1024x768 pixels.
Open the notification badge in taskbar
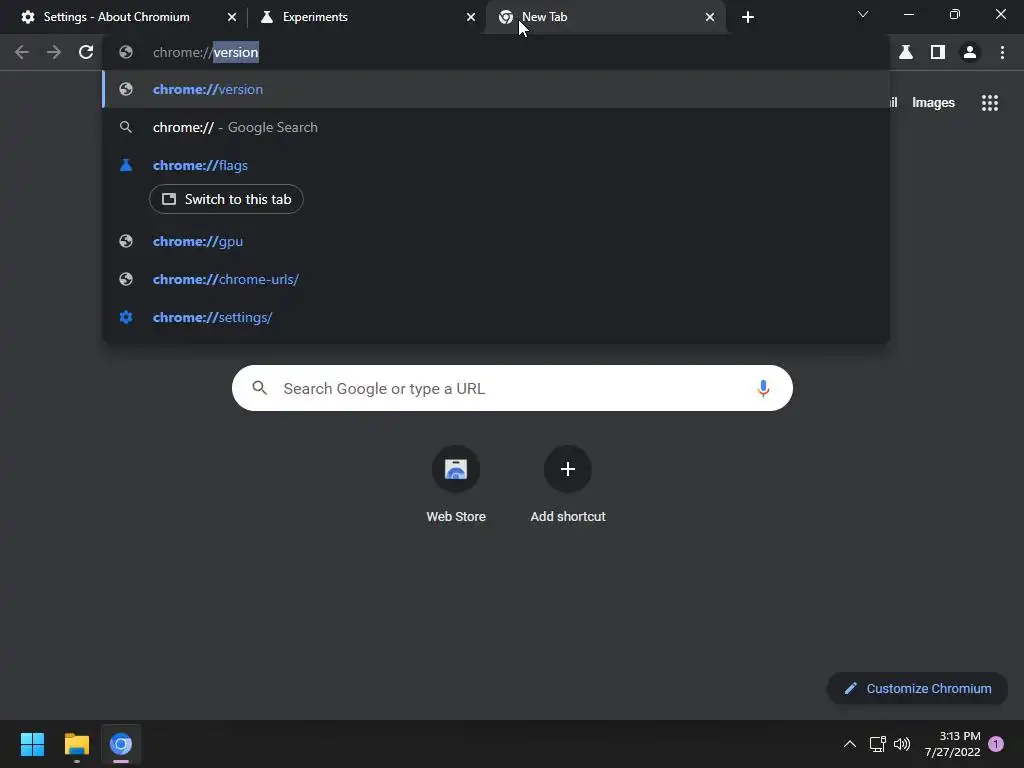point(996,744)
